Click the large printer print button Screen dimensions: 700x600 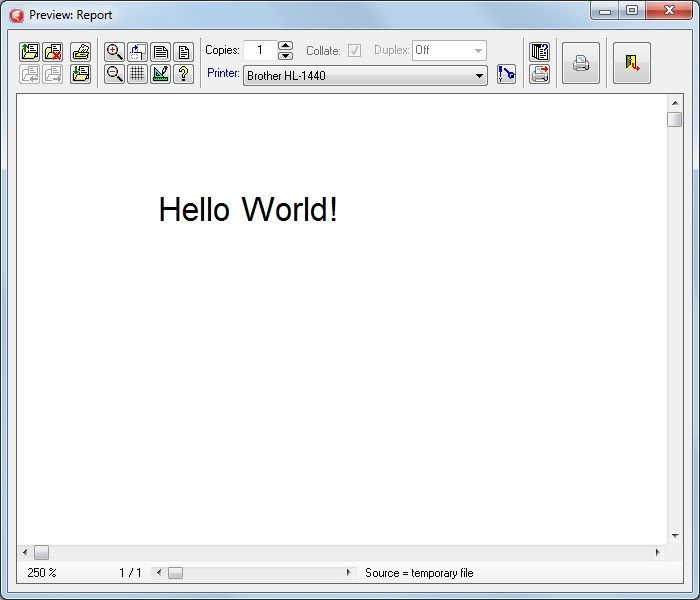[x=580, y=63]
